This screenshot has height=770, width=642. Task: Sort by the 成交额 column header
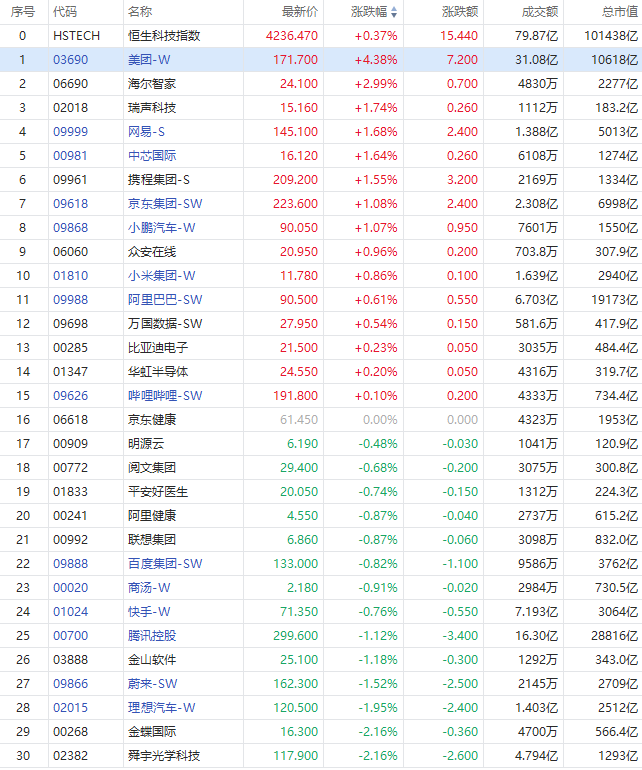click(x=540, y=12)
